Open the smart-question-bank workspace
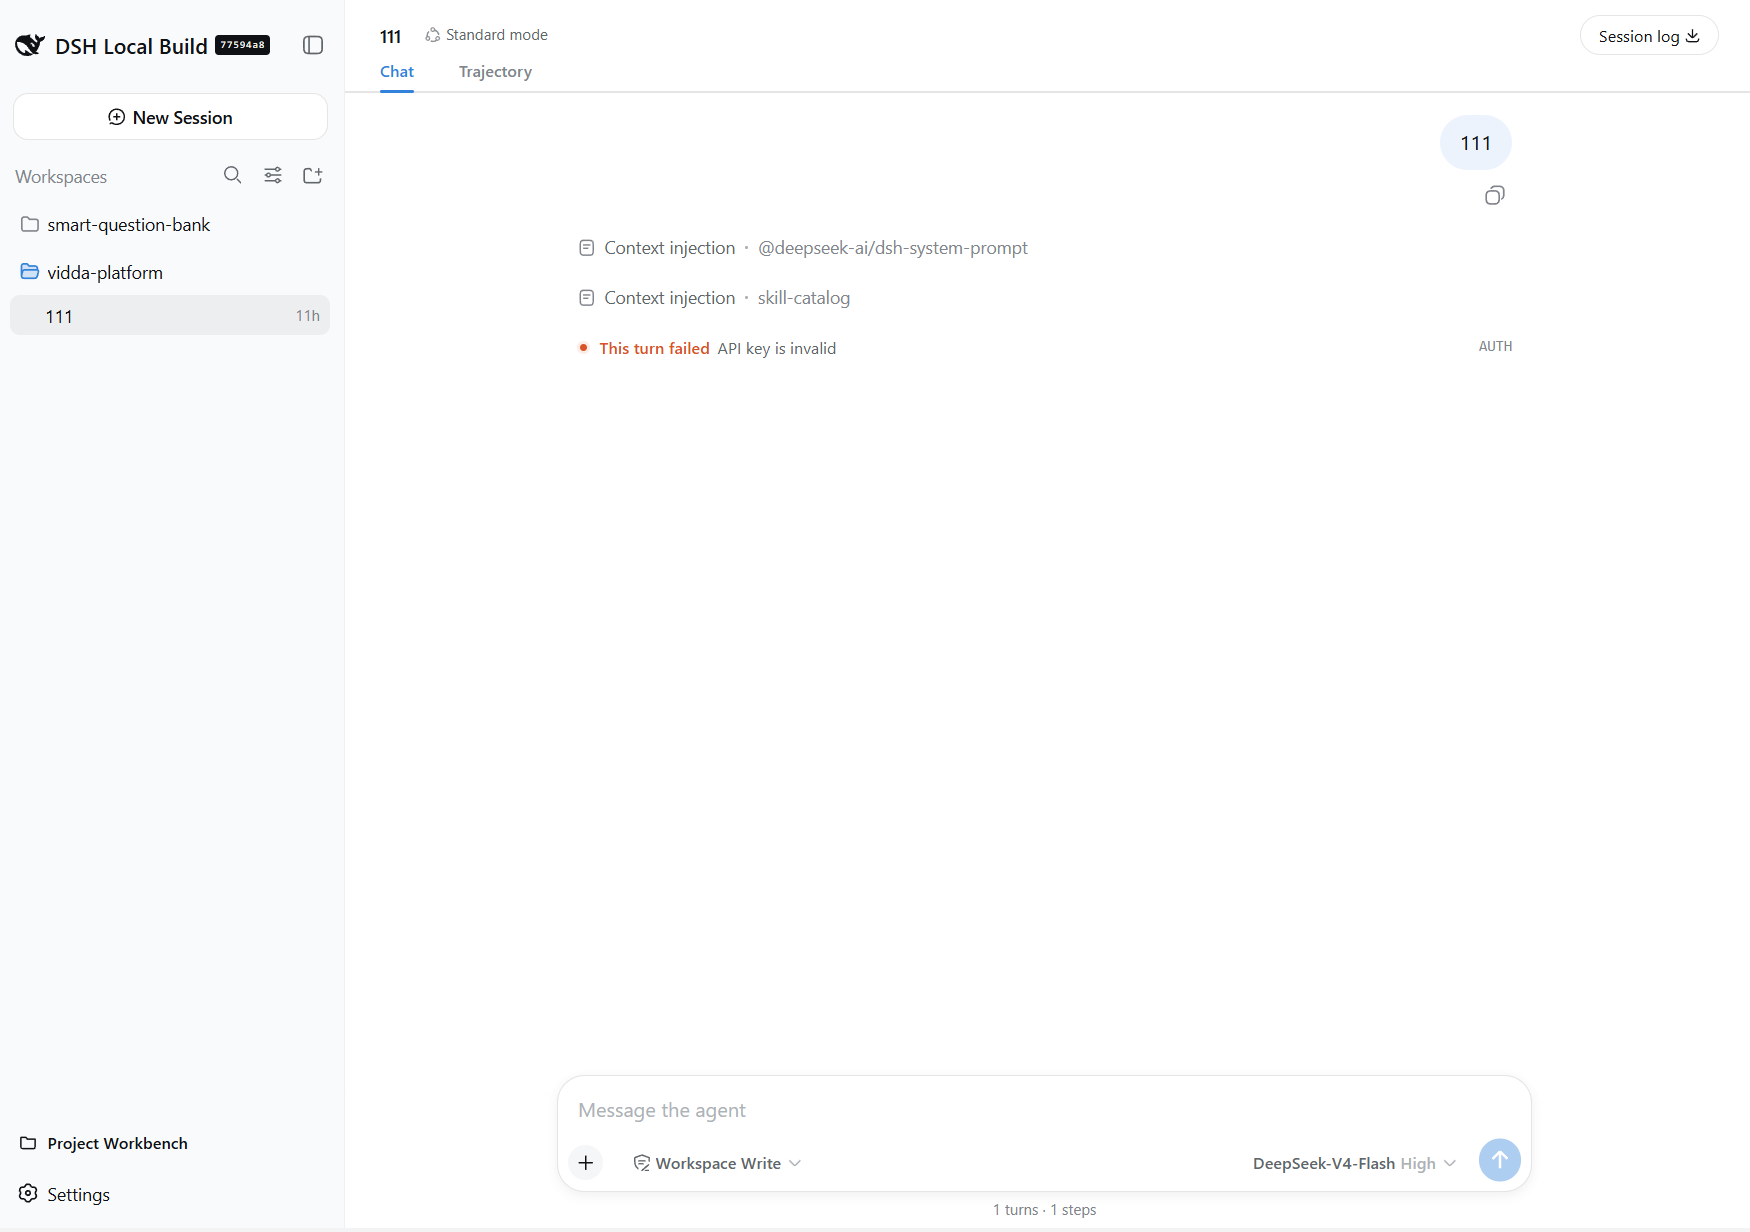Screen dimensions: 1750x1232 [x=170, y=225]
